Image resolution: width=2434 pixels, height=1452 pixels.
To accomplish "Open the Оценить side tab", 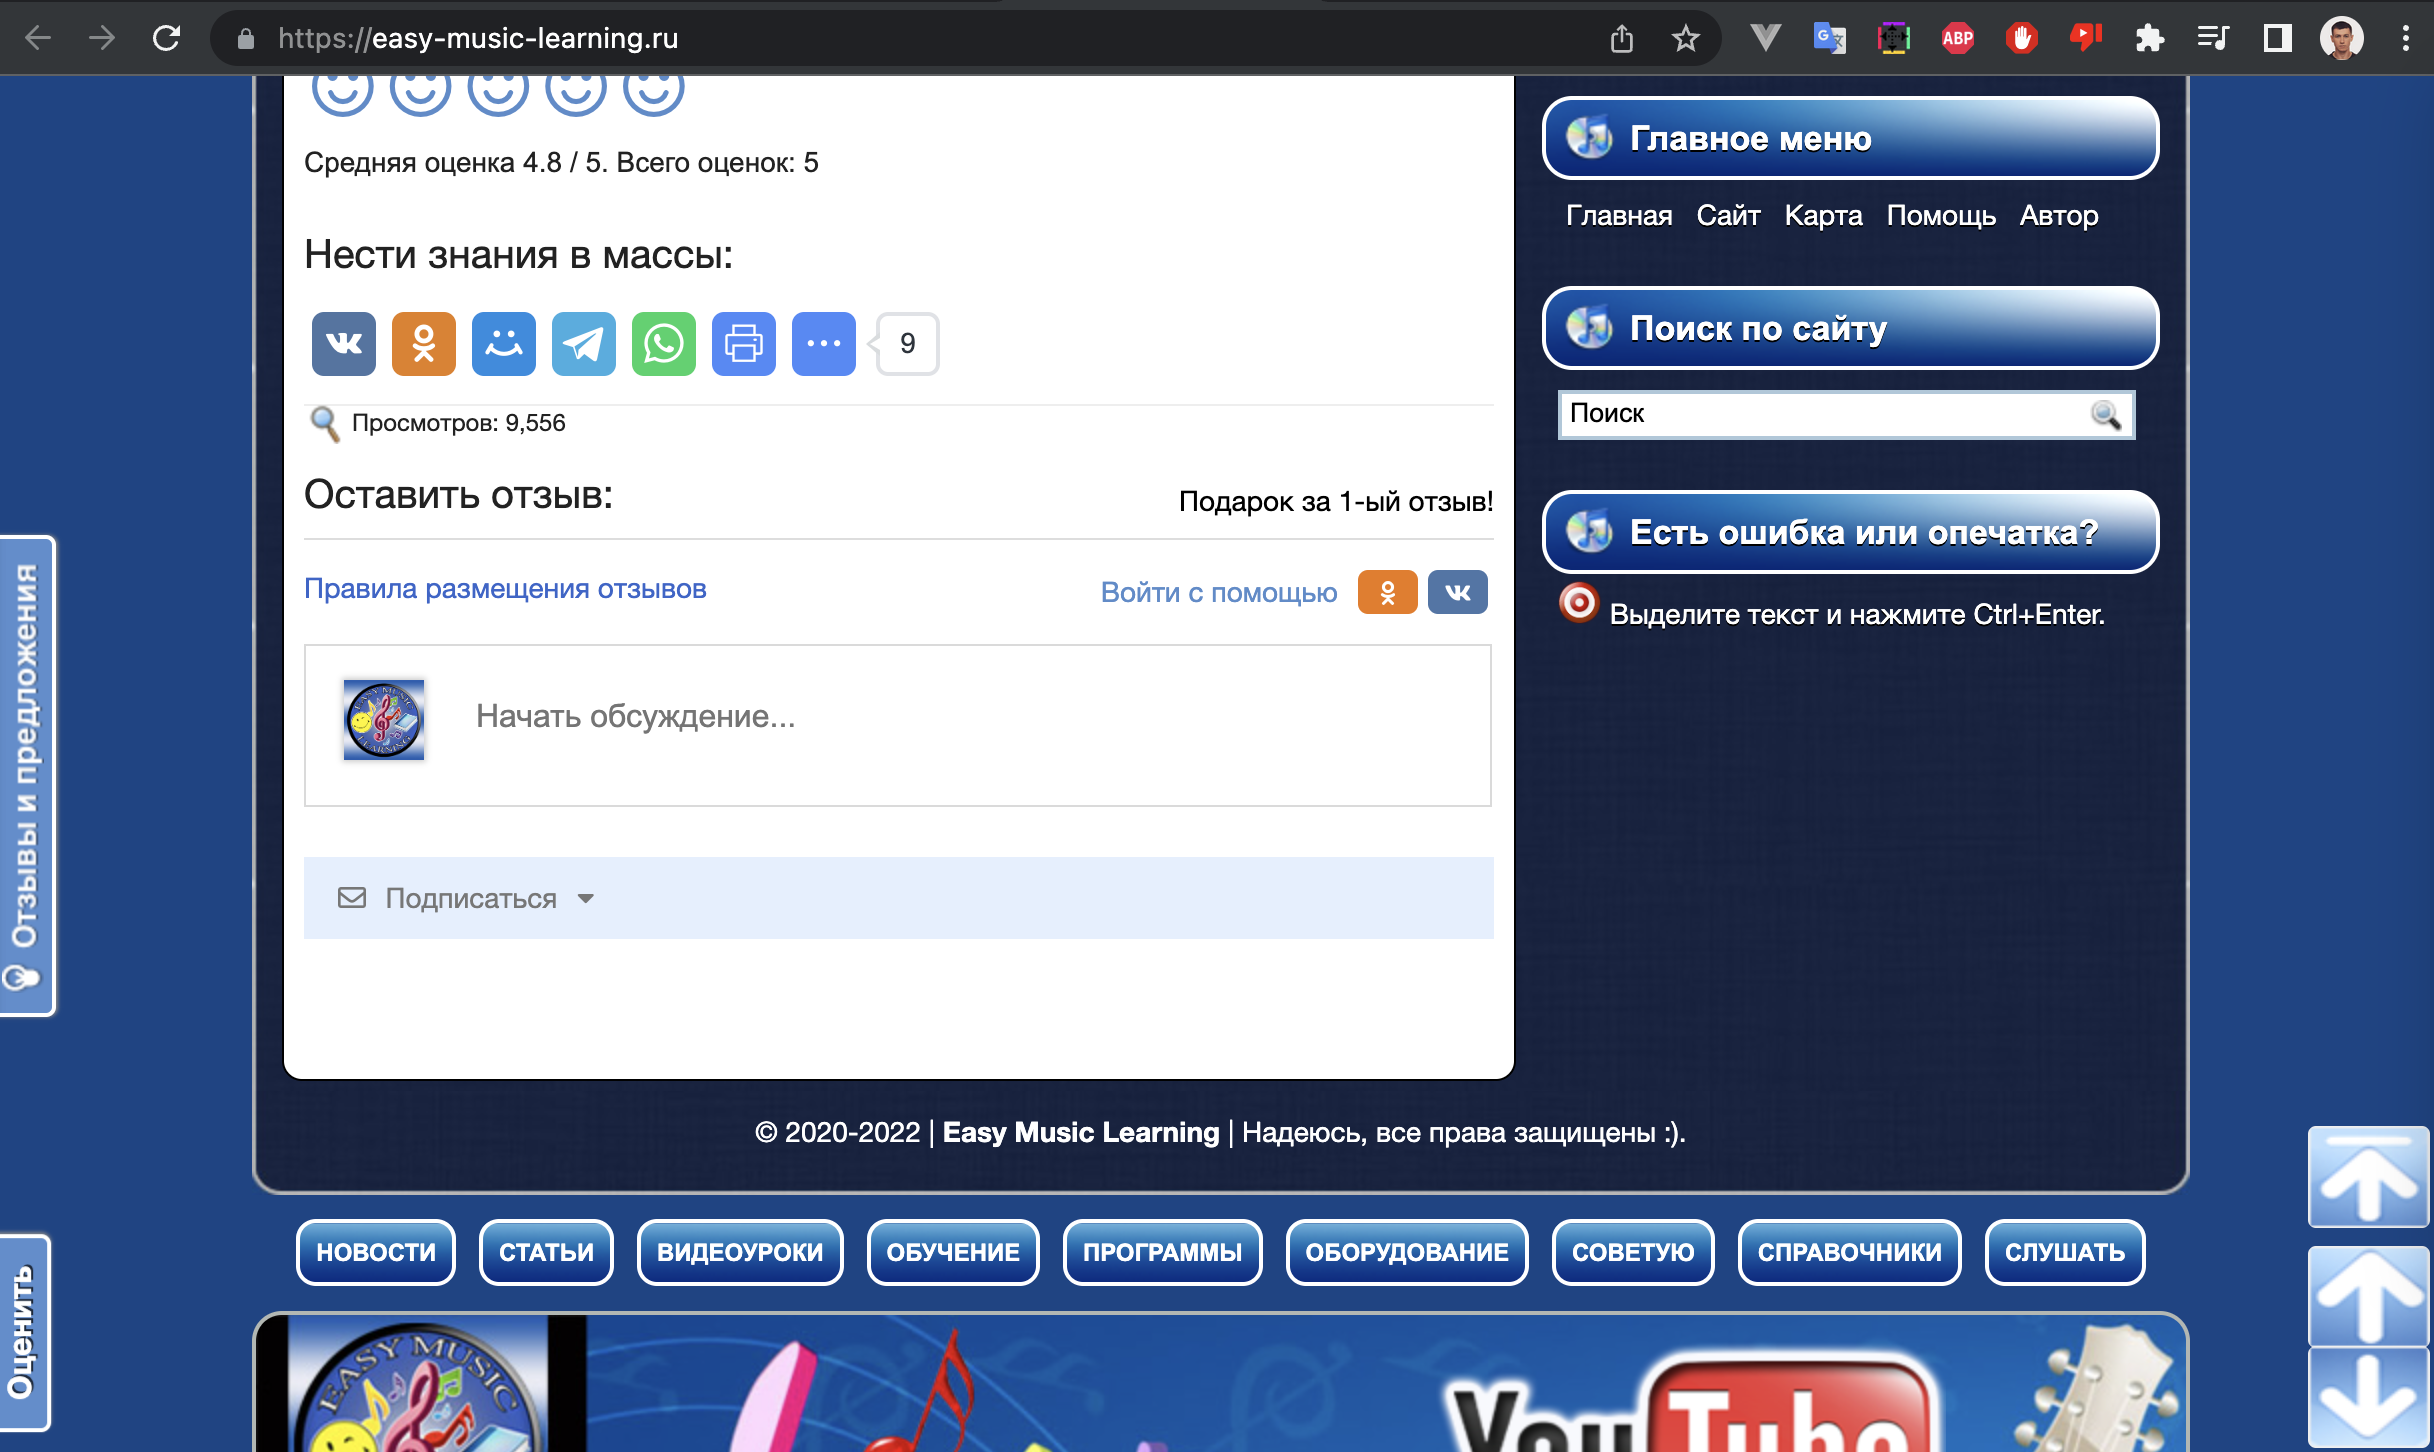I will coord(24,1332).
